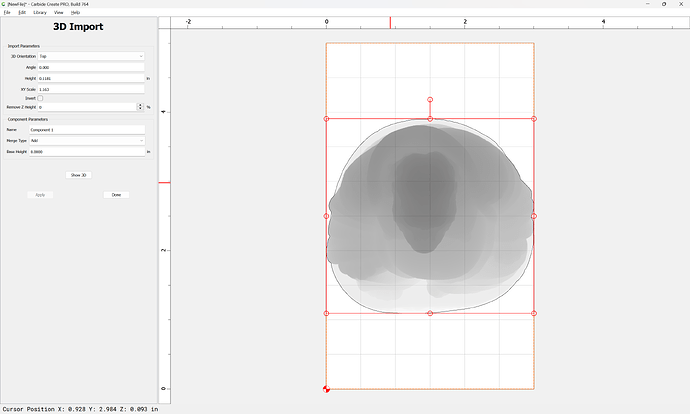This screenshot has height=414, width=690.
Task: Click the Done button
Action: pos(116,195)
